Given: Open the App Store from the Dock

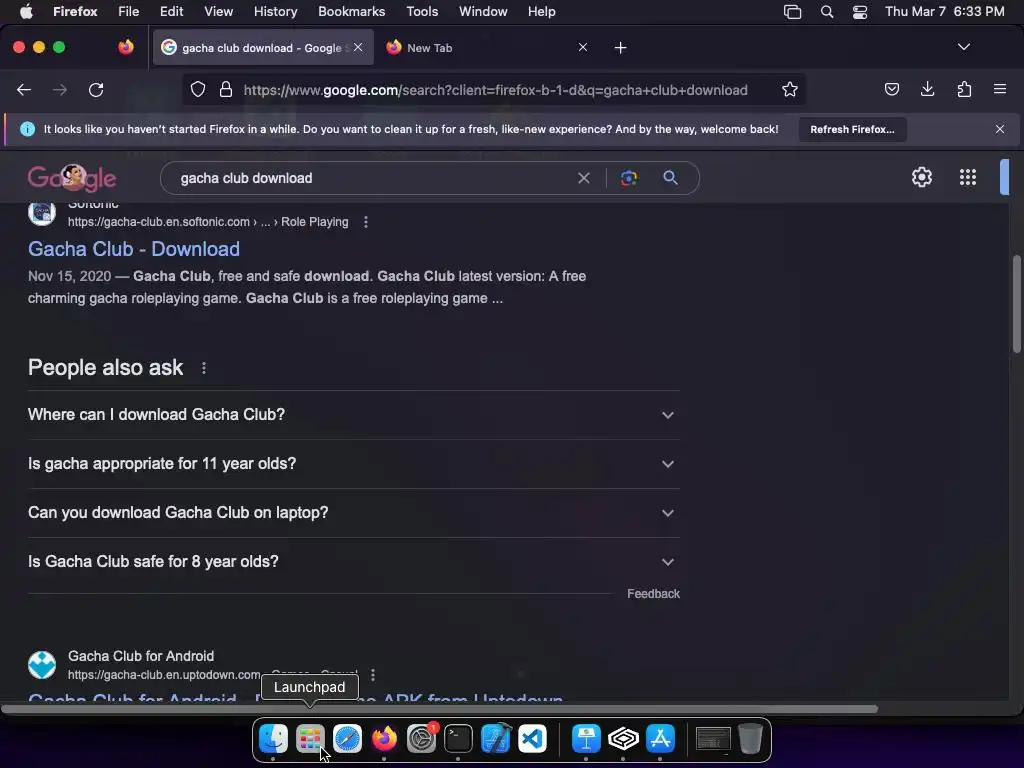Looking at the screenshot, I should pos(660,739).
